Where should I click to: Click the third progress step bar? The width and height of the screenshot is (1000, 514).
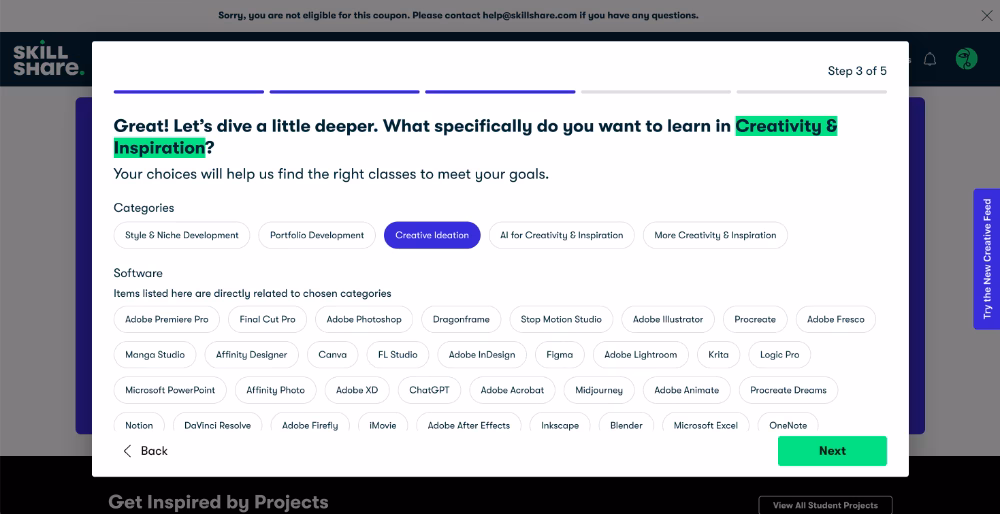point(500,92)
